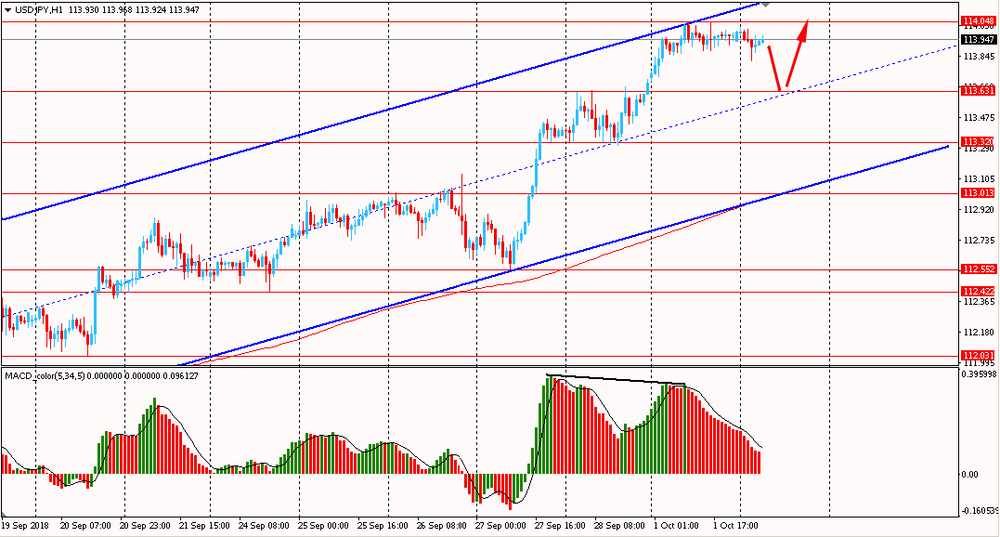Click the 112.920 price axis value

click(x=978, y=209)
